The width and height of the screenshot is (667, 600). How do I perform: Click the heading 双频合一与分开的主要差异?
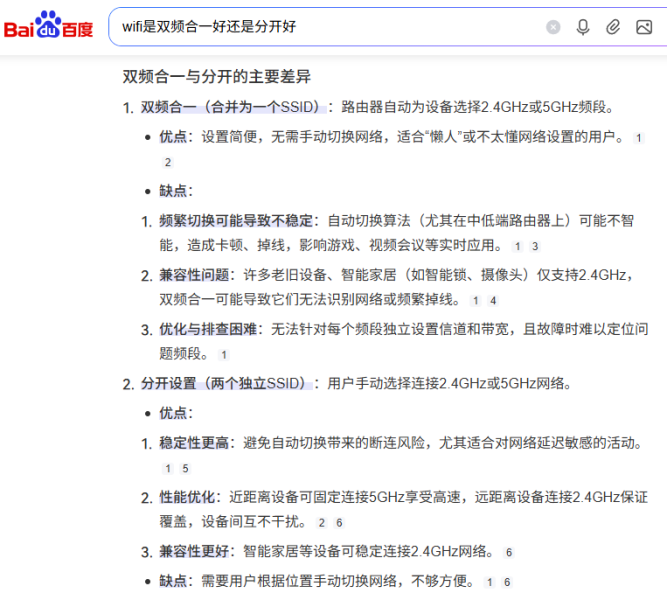coord(219,77)
